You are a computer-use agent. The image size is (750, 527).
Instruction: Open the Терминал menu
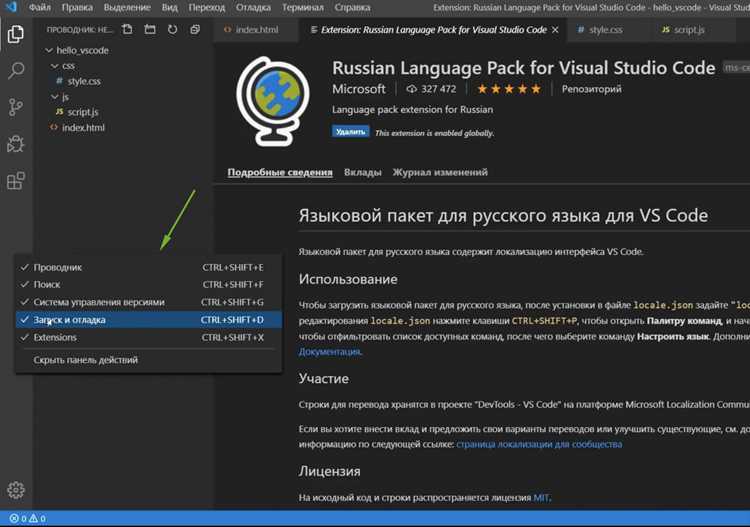point(303,7)
